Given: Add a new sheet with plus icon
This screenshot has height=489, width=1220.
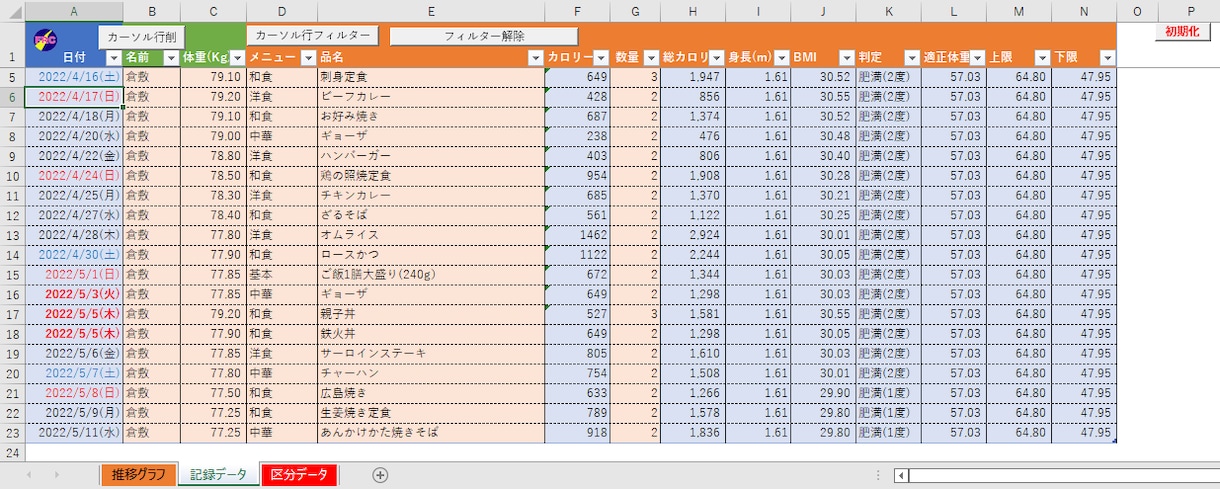Looking at the screenshot, I should (x=380, y=475).
